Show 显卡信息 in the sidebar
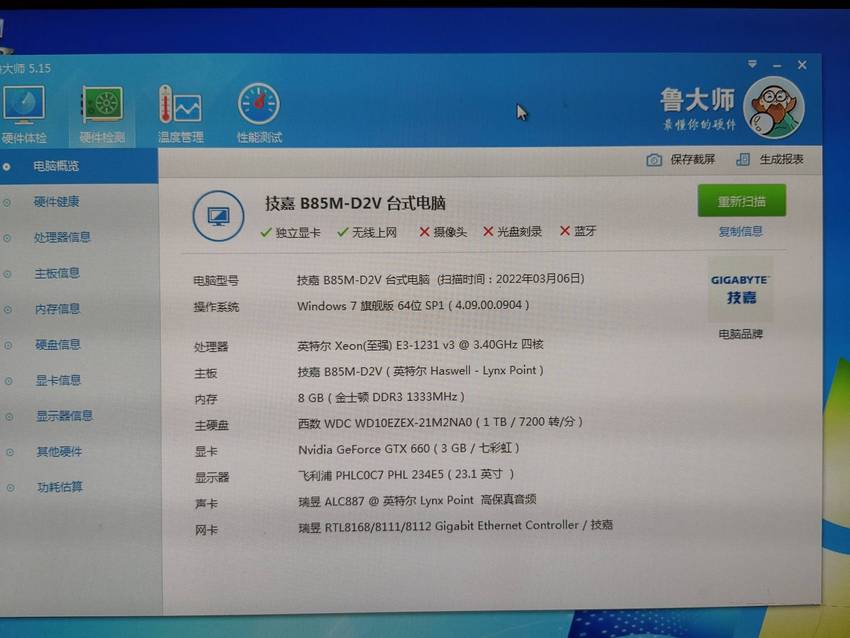Viewport: 850px width, 638px height. click(x=58, y=381)
